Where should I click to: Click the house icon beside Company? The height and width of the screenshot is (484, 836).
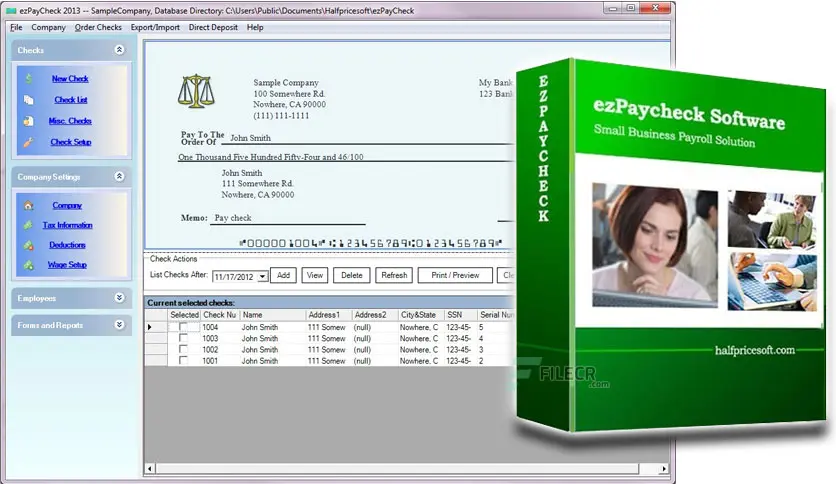(x=29, y=205)
